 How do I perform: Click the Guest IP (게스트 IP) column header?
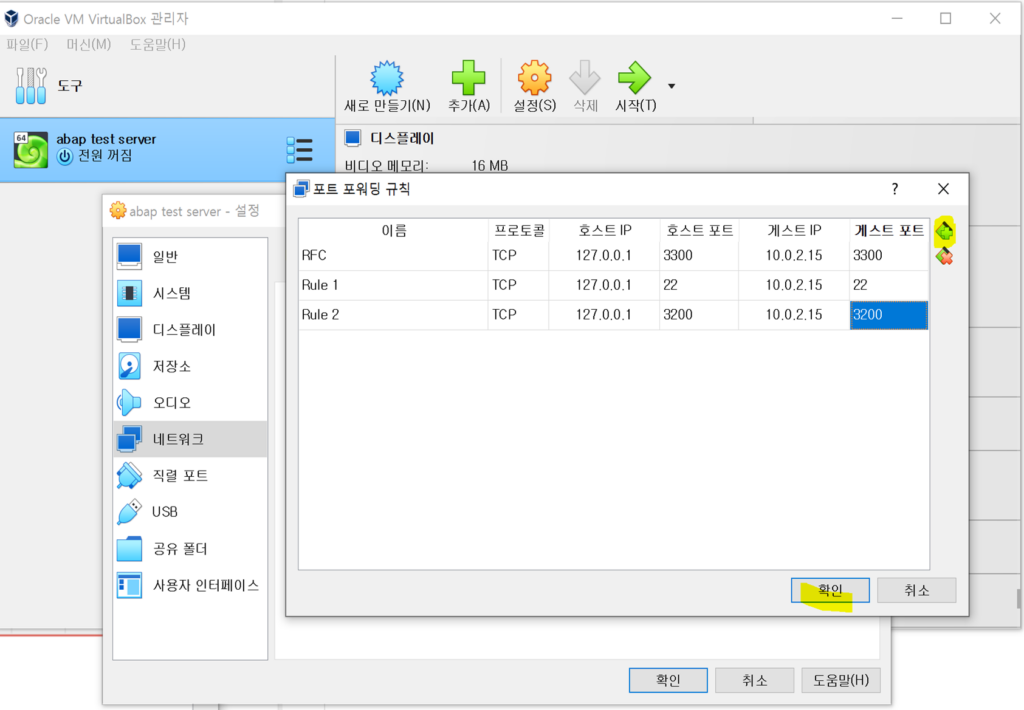794,230
